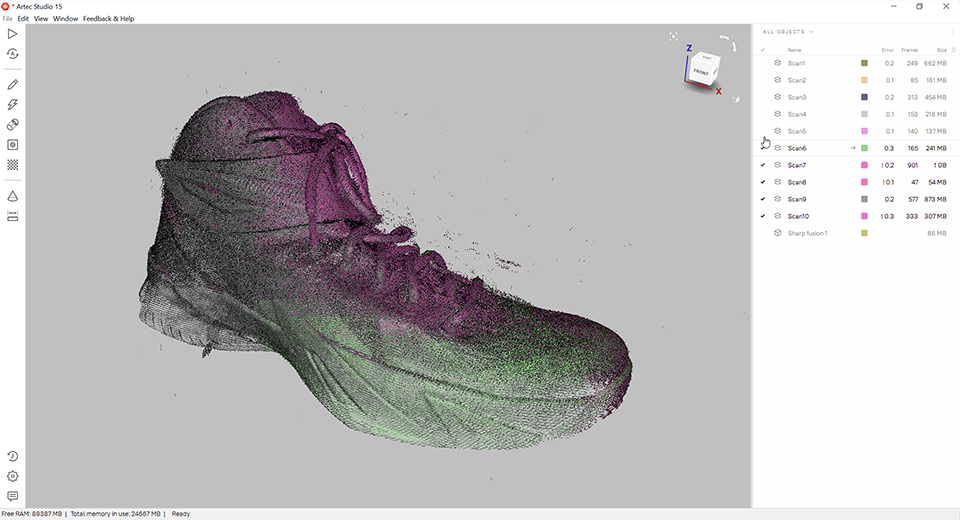The width and height of the screenshot is (960, 520).
Task: Open the Fix holes tool
Action: pyautogui.click(x=12, y=145)
